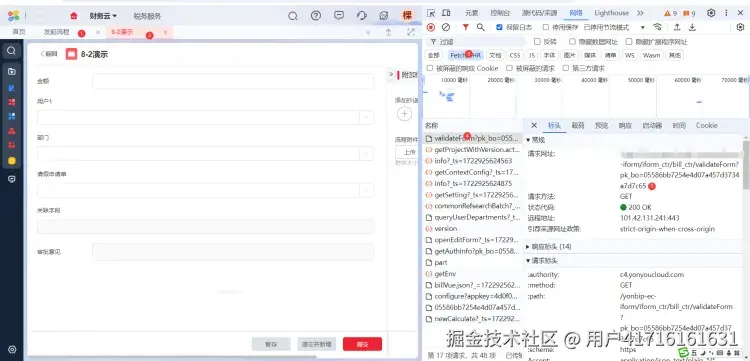The width and height of the screenshot is (750, 361).
Task: Switch to the 发起流程 page tab
Action: coord(56,32)
